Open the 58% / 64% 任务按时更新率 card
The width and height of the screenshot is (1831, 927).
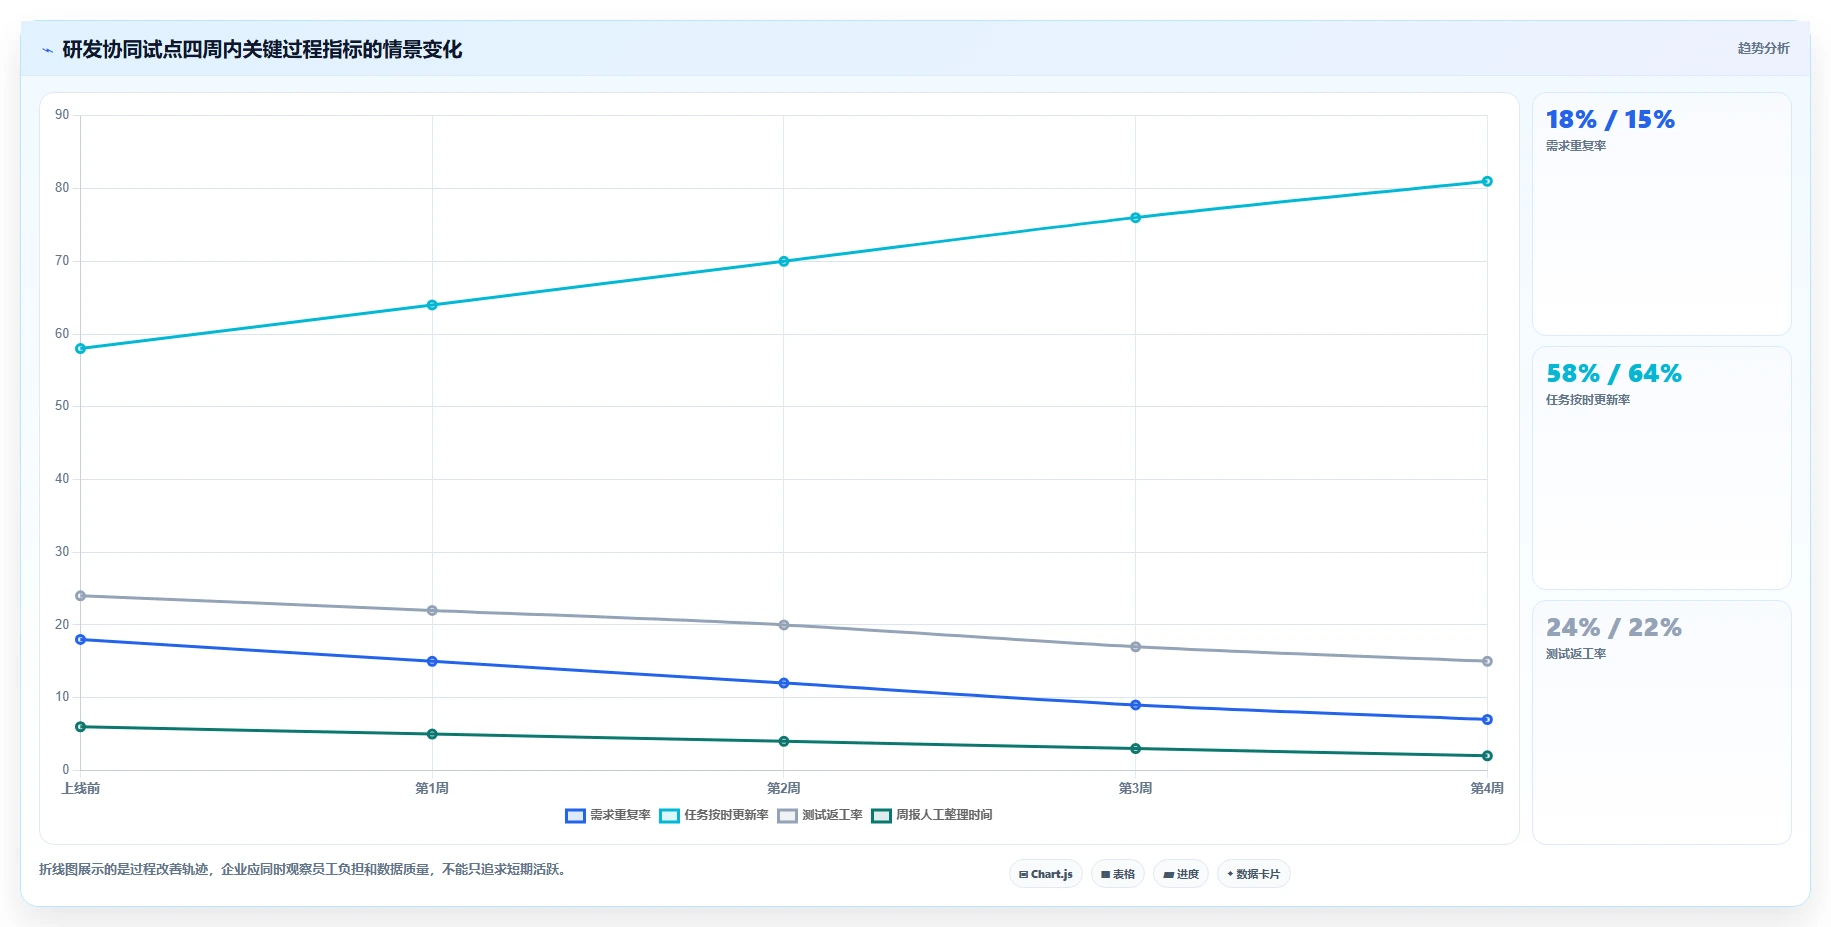point(1661,468)
